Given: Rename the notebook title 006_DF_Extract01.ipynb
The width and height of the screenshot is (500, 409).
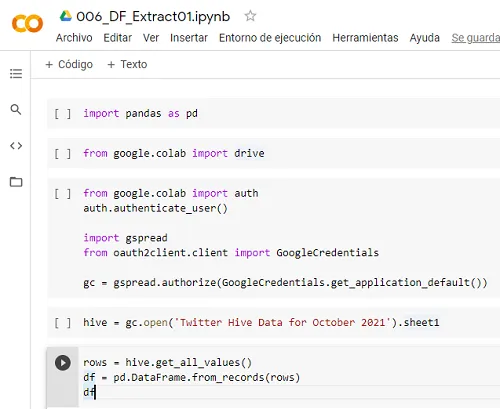Looking at the screenshot, I should 153,16.
